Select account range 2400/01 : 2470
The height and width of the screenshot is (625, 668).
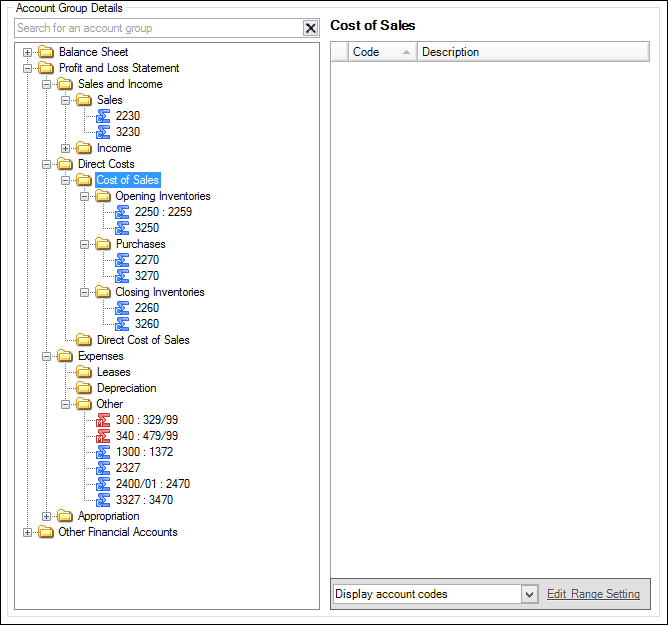pos(152,484)
